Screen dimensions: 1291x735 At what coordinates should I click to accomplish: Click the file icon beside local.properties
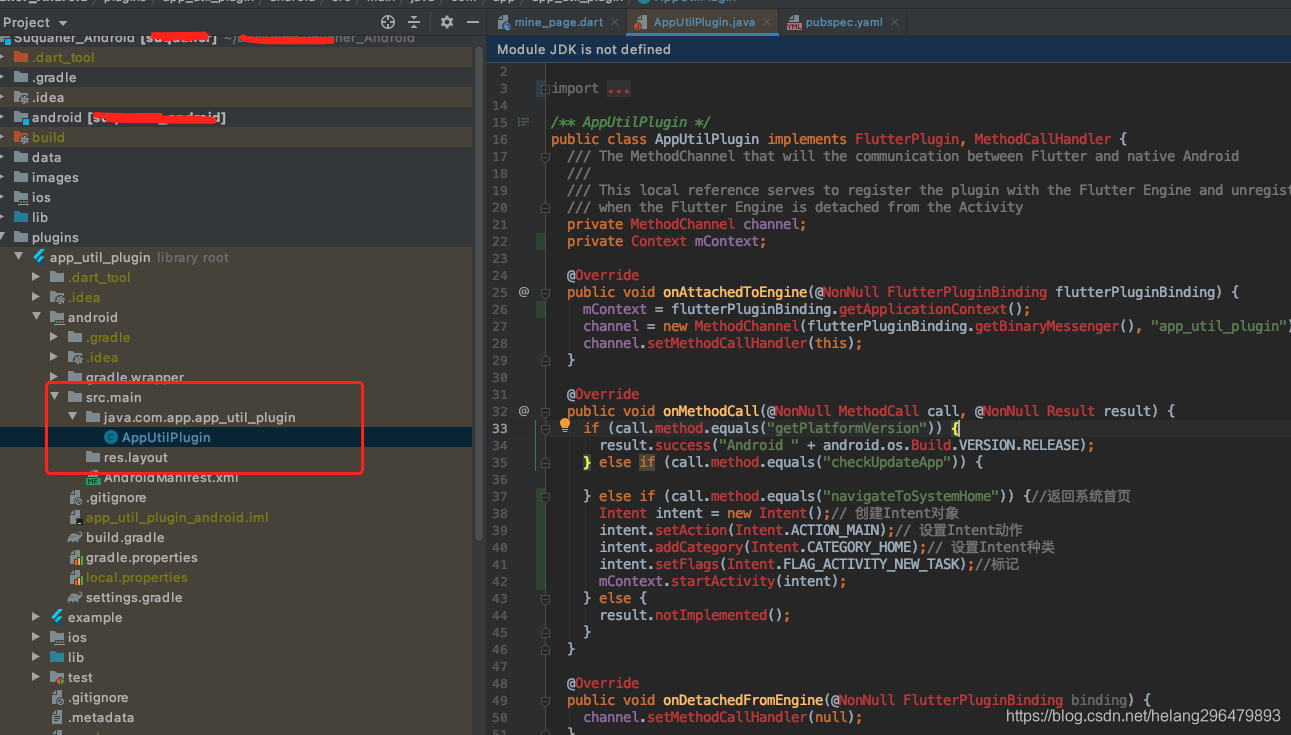(x=75, y=577)
